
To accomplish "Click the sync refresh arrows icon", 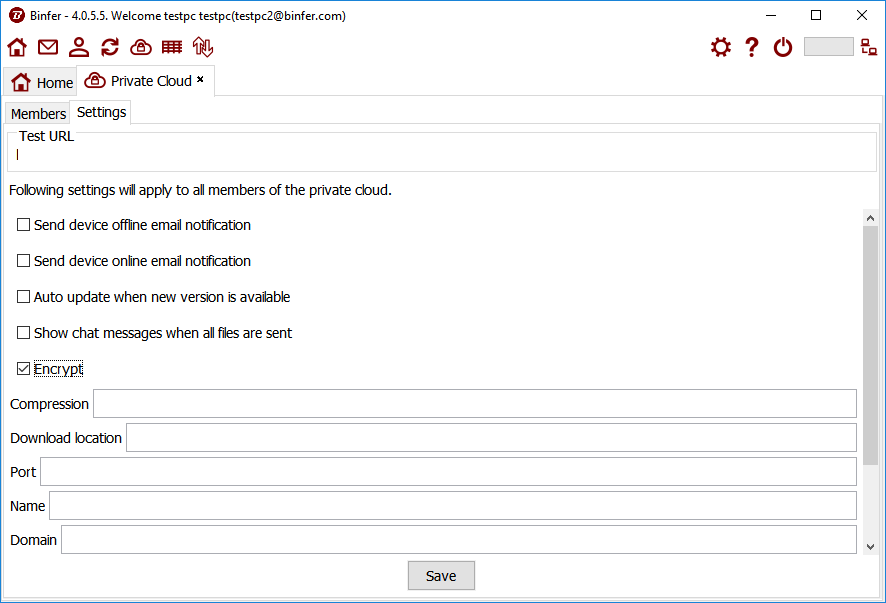I will click(110, 47).
